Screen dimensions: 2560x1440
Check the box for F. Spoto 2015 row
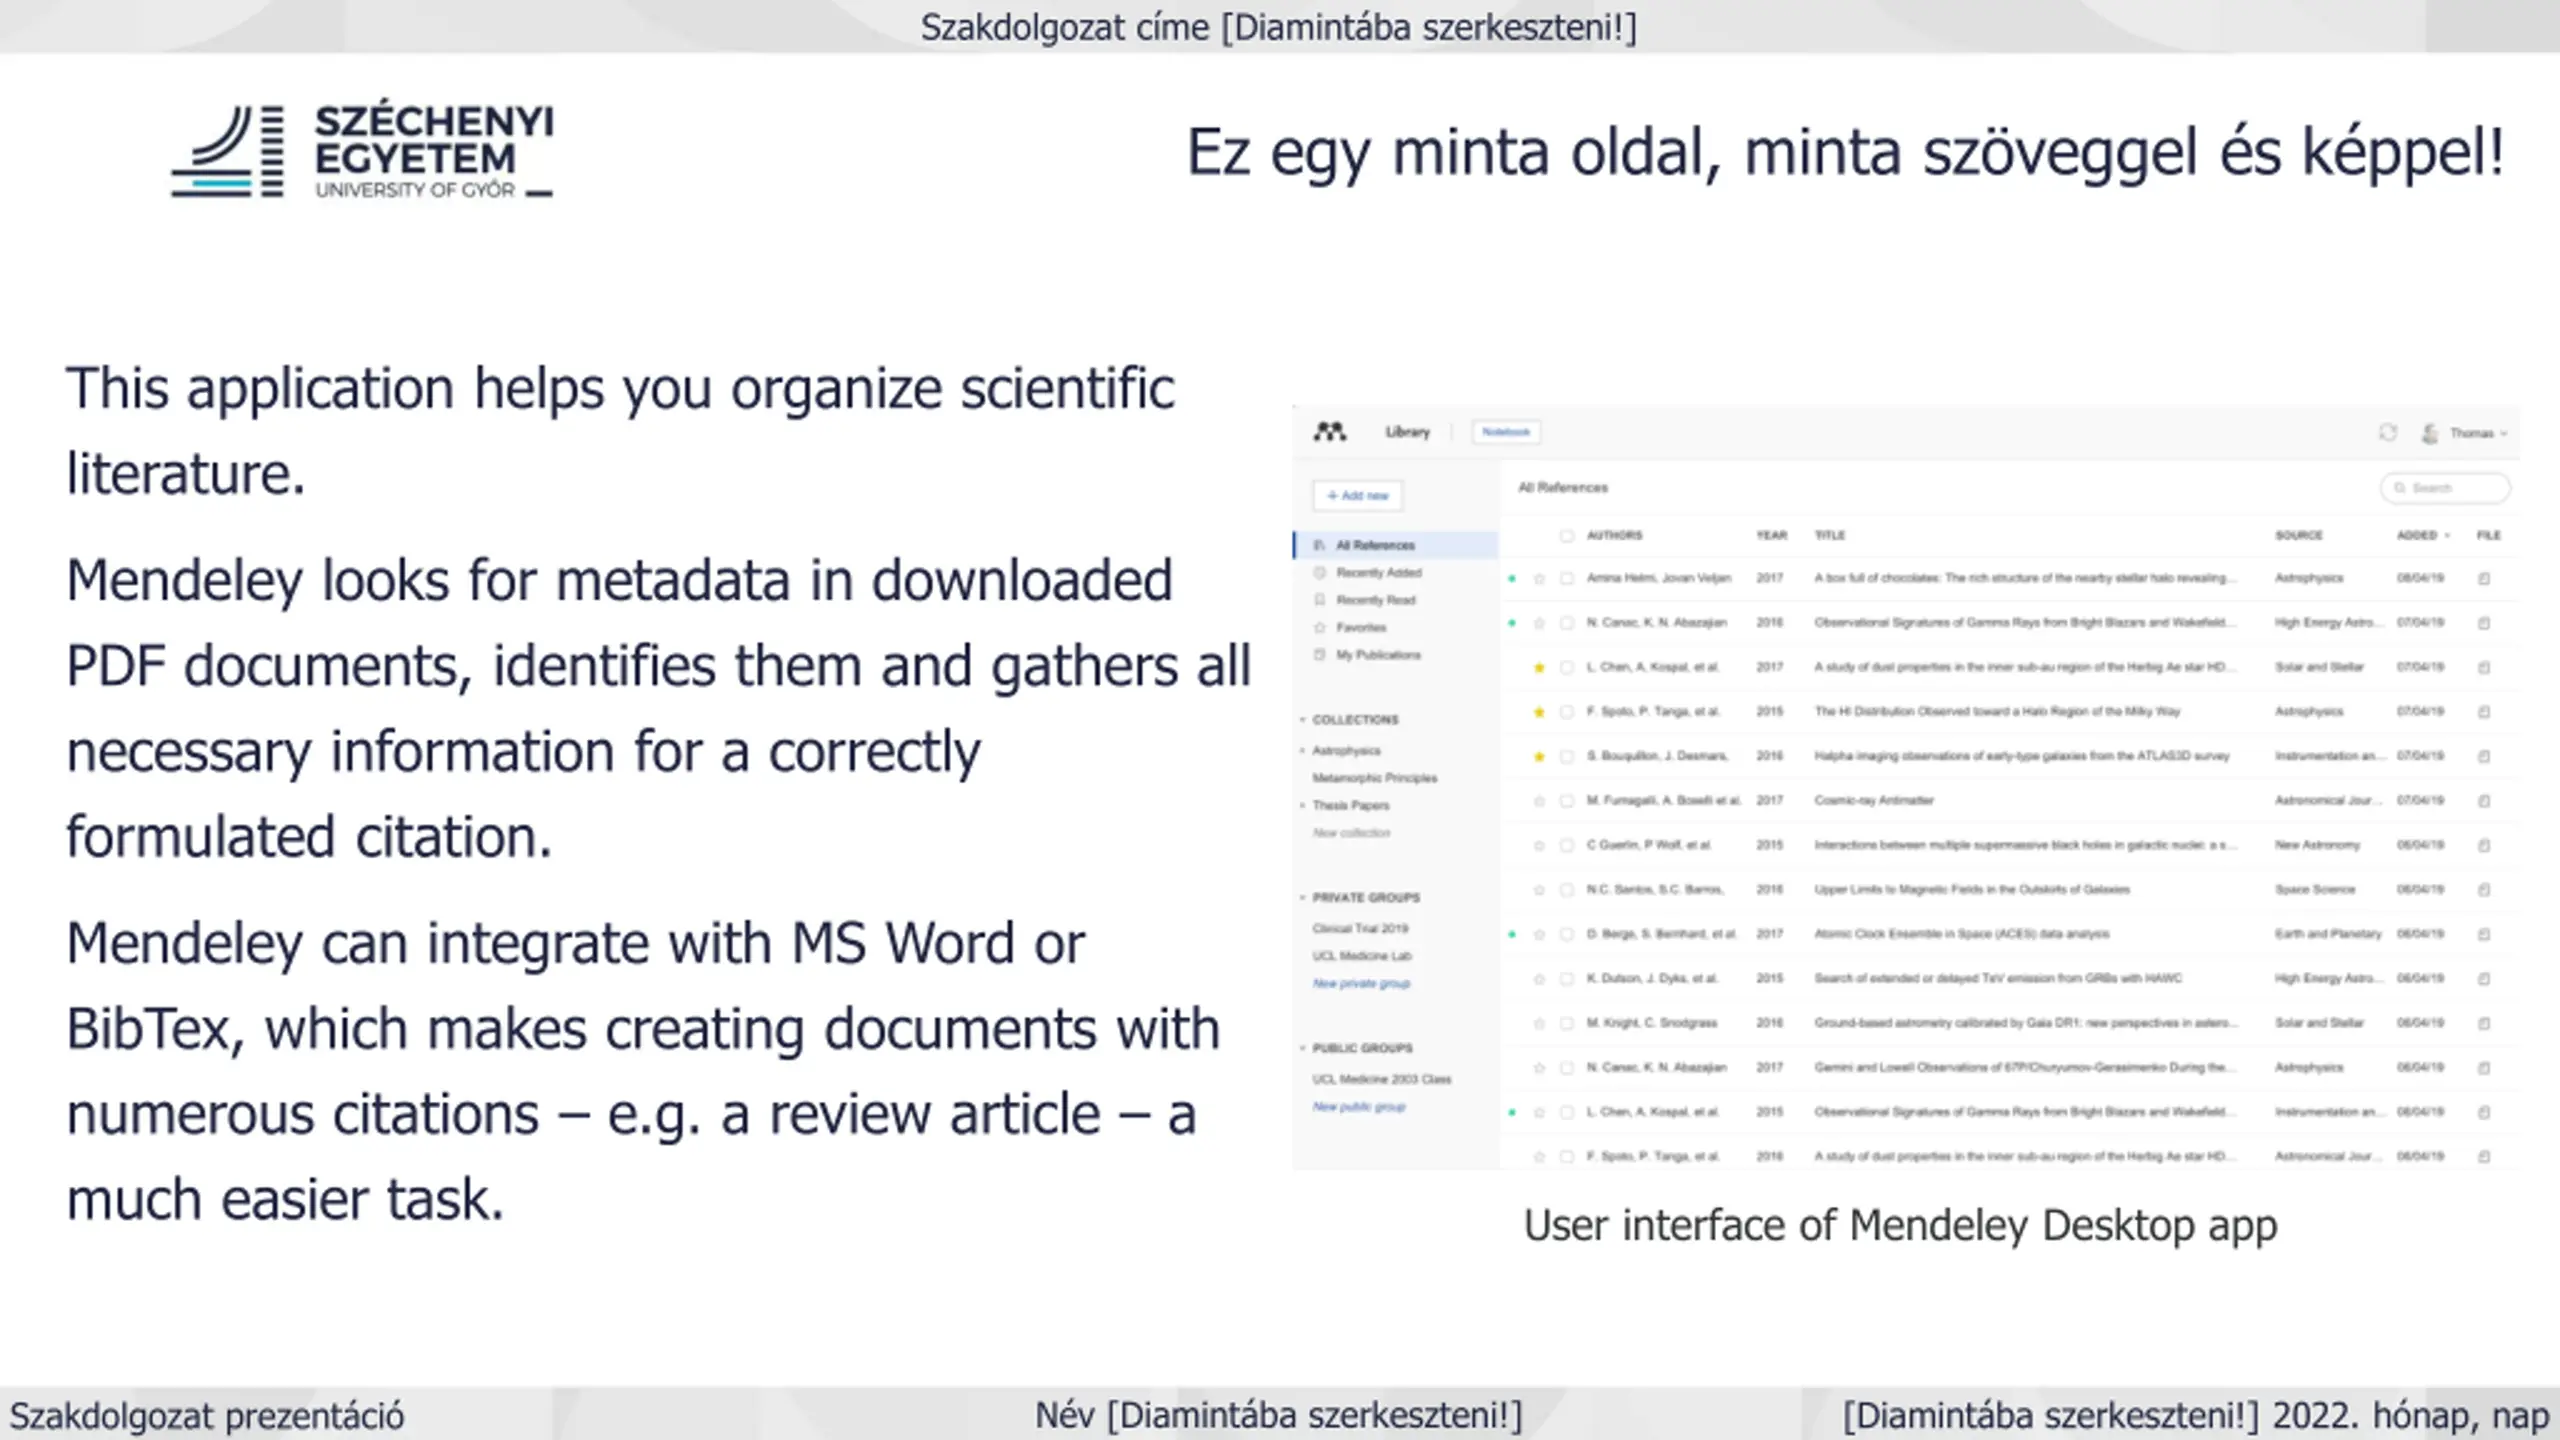pyautogui.click(x=1567, y=712)
